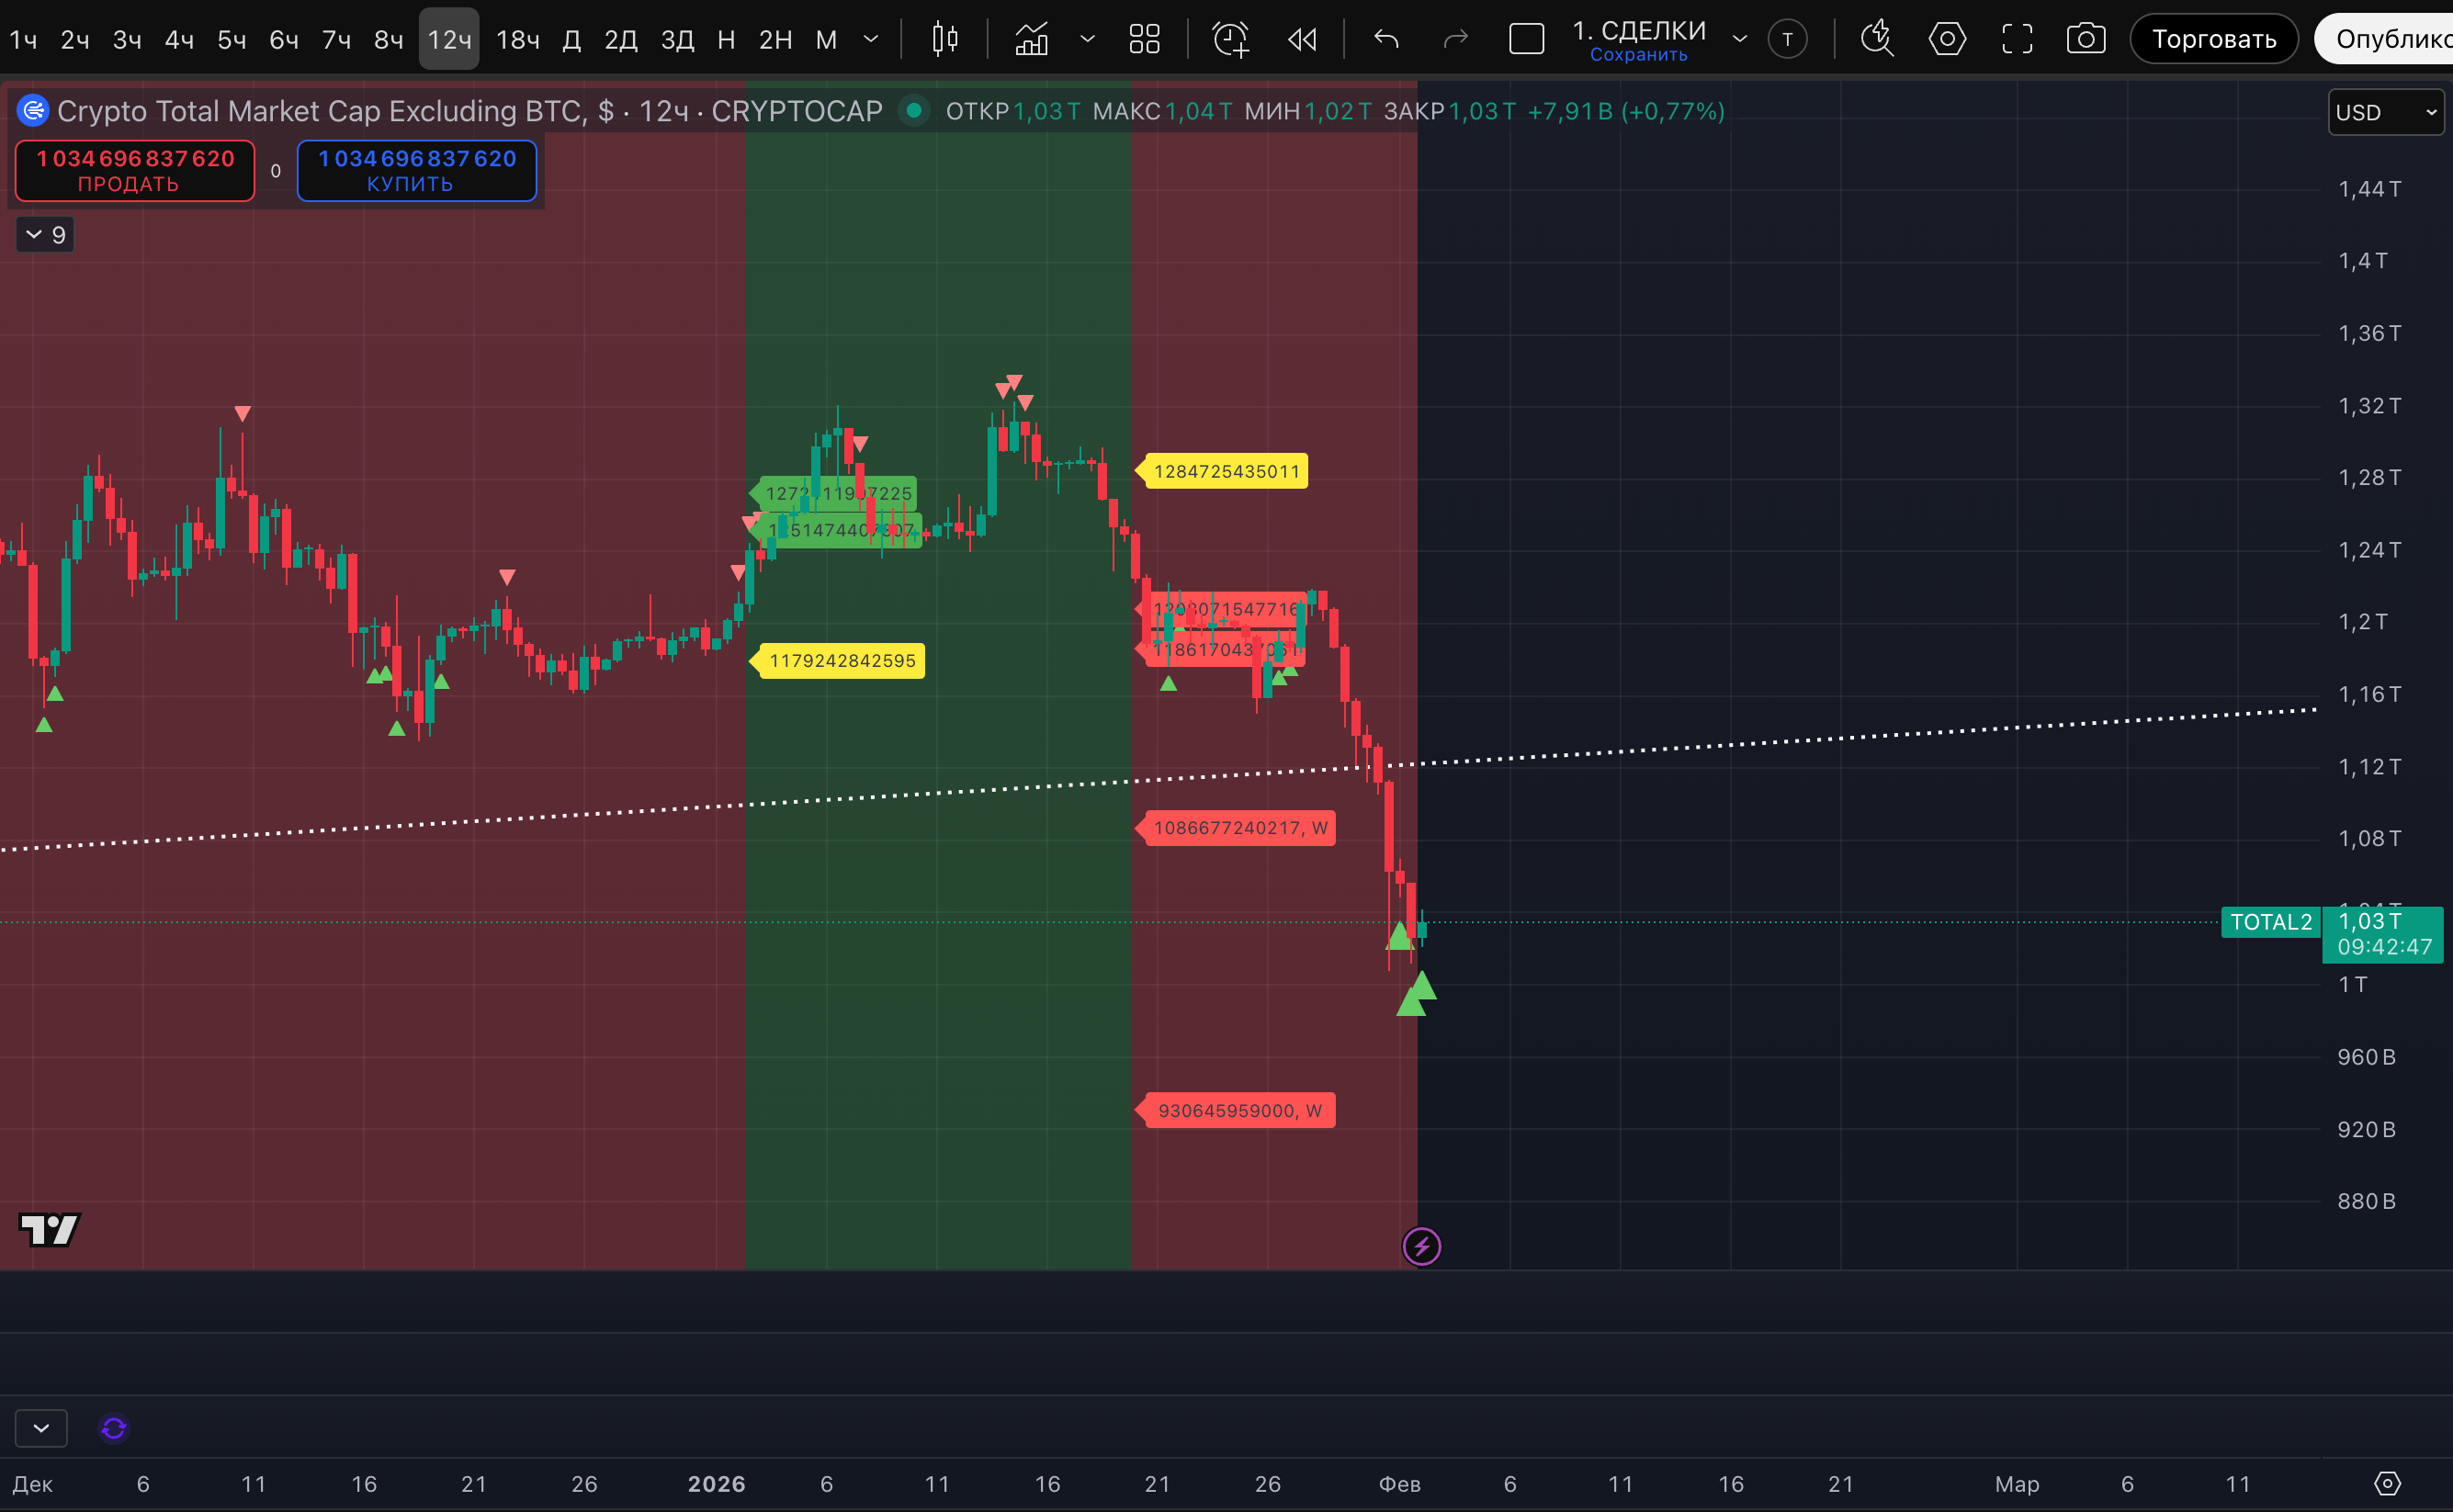The width and height of the screenshot is (2453, 1512).
Task: Open chart settings hexagon icon
Action: point(1946,39)
